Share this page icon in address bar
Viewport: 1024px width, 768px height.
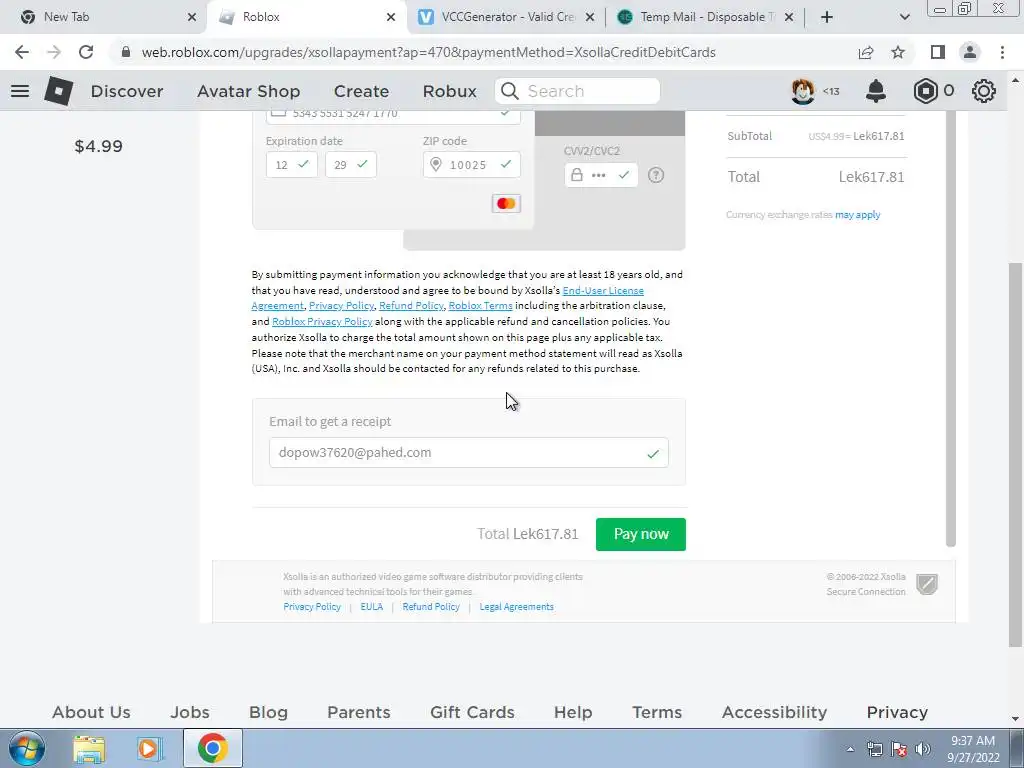tap(866, 52)
